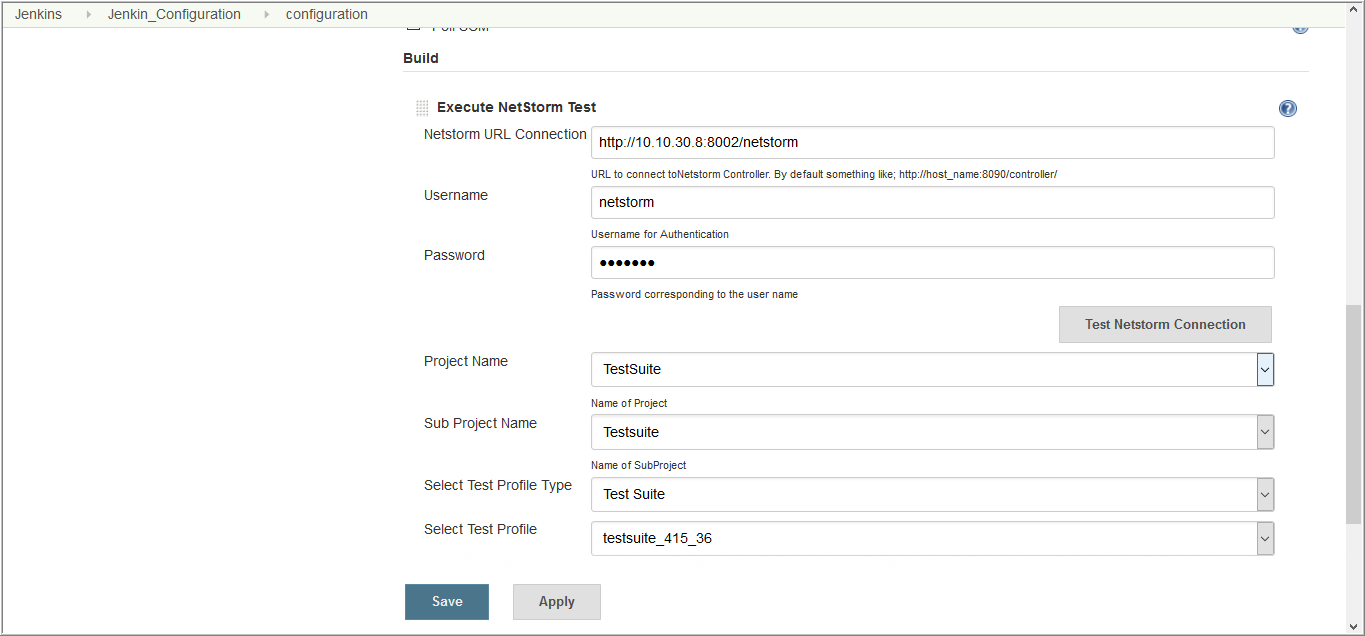Image resolution: width=1365 pixels, height=636 pixels.
Task: Open the Project Name dropdown
Action: [933, 369]
